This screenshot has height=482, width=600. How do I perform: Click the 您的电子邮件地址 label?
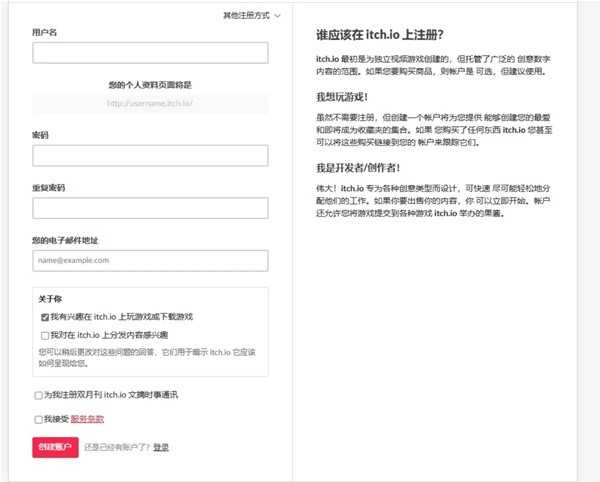pos(65,239)
